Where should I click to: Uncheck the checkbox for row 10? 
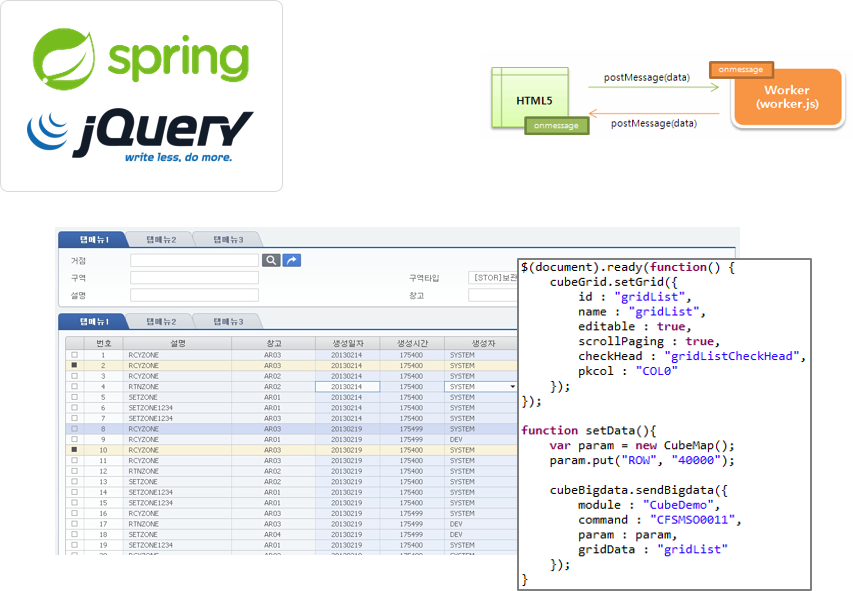74,450
